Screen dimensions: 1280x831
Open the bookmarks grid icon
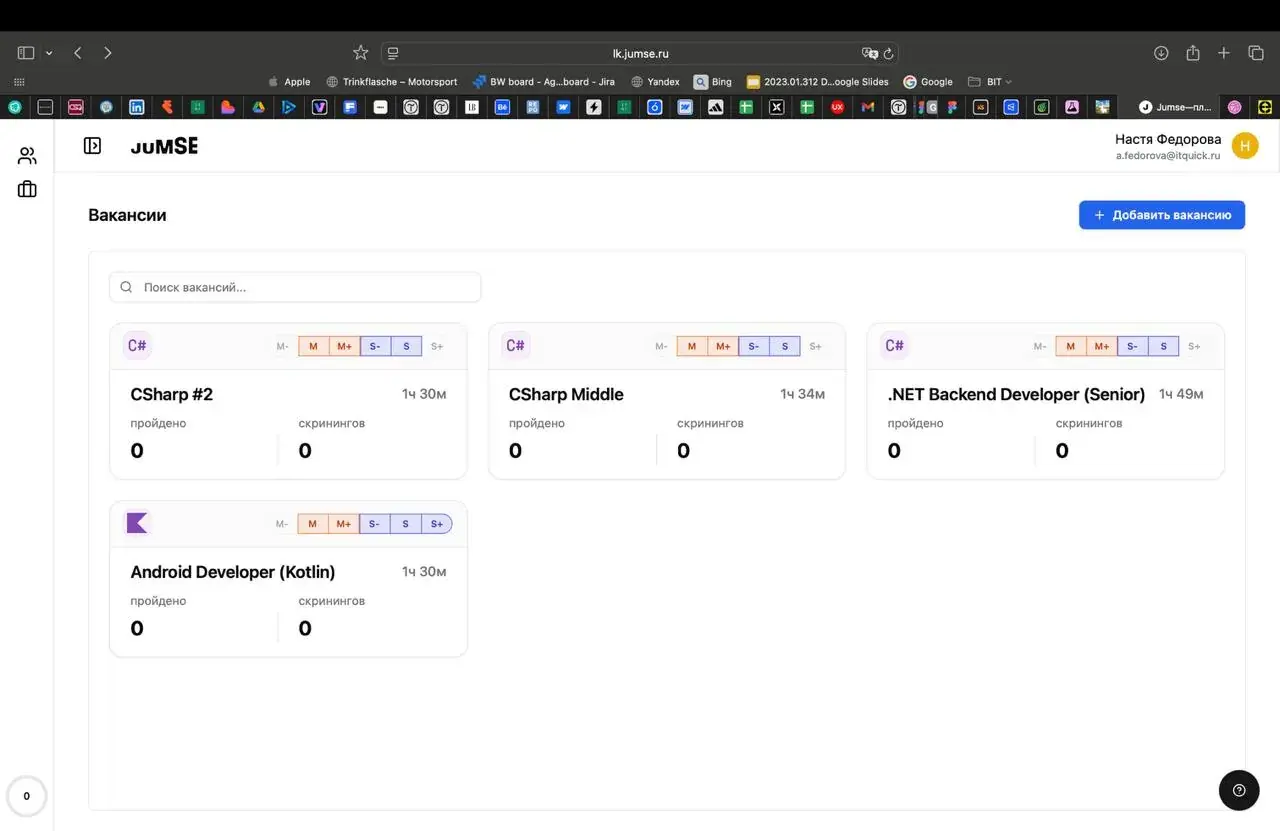(19, 82)
